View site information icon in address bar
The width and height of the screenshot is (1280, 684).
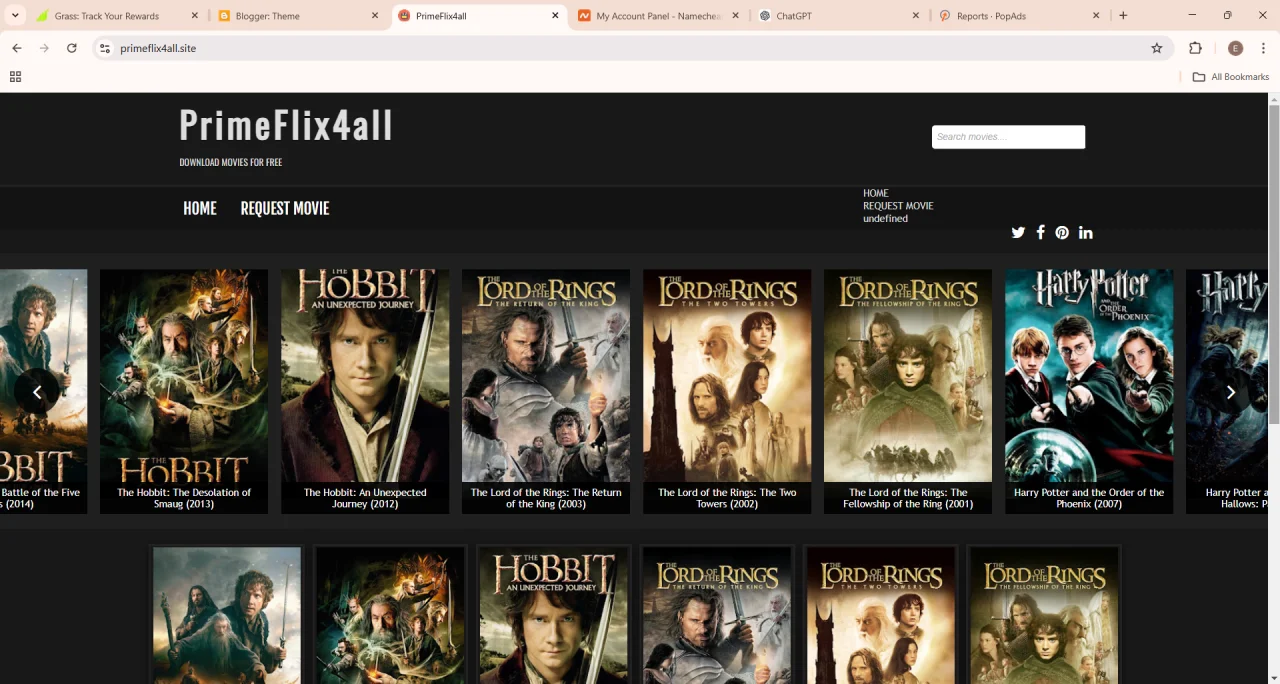pos(105,48)
